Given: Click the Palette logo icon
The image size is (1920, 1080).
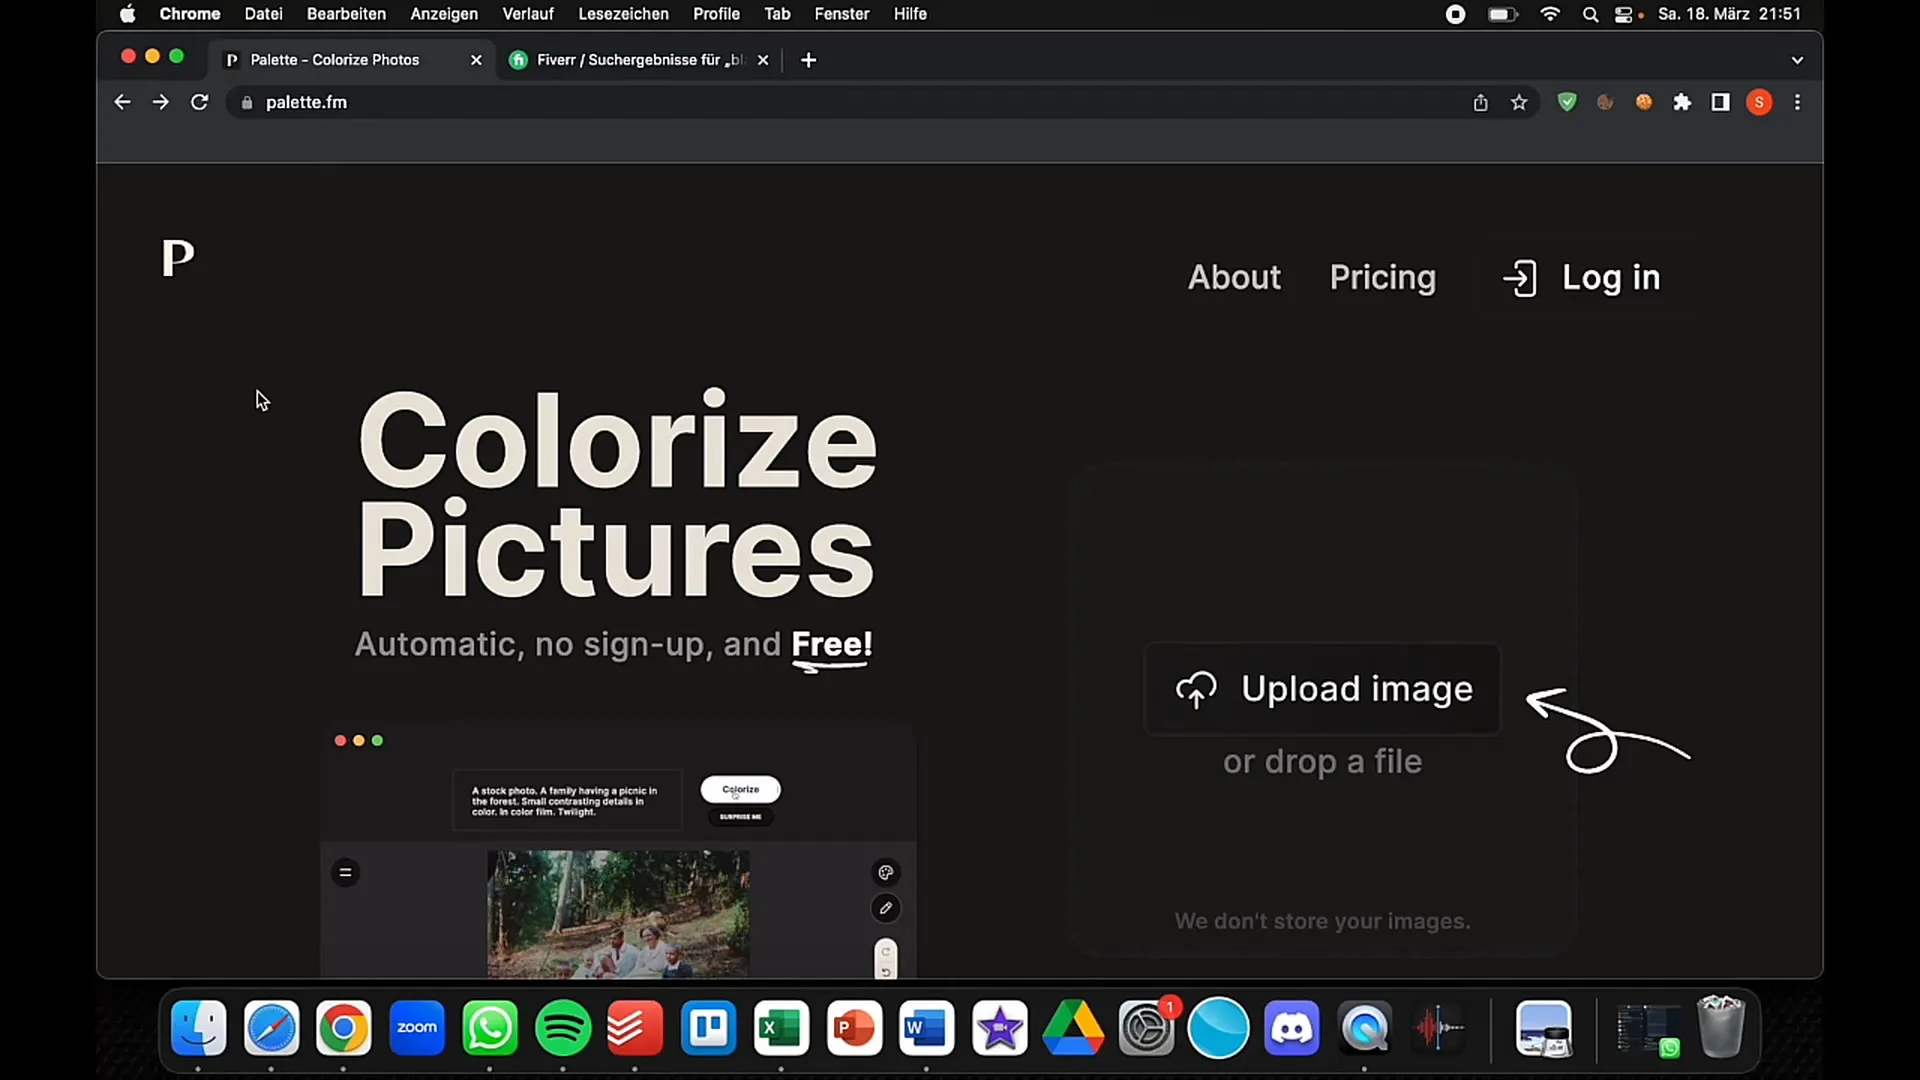Looking at the screenshot, I should 179,260.
